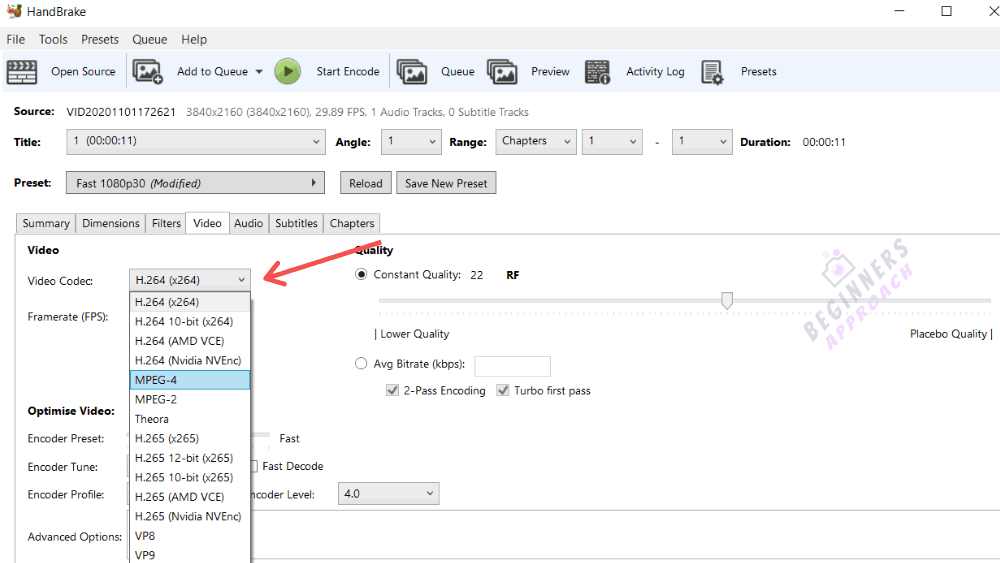Choose H.264 (AMD VCE) codec

click(190, 341)
